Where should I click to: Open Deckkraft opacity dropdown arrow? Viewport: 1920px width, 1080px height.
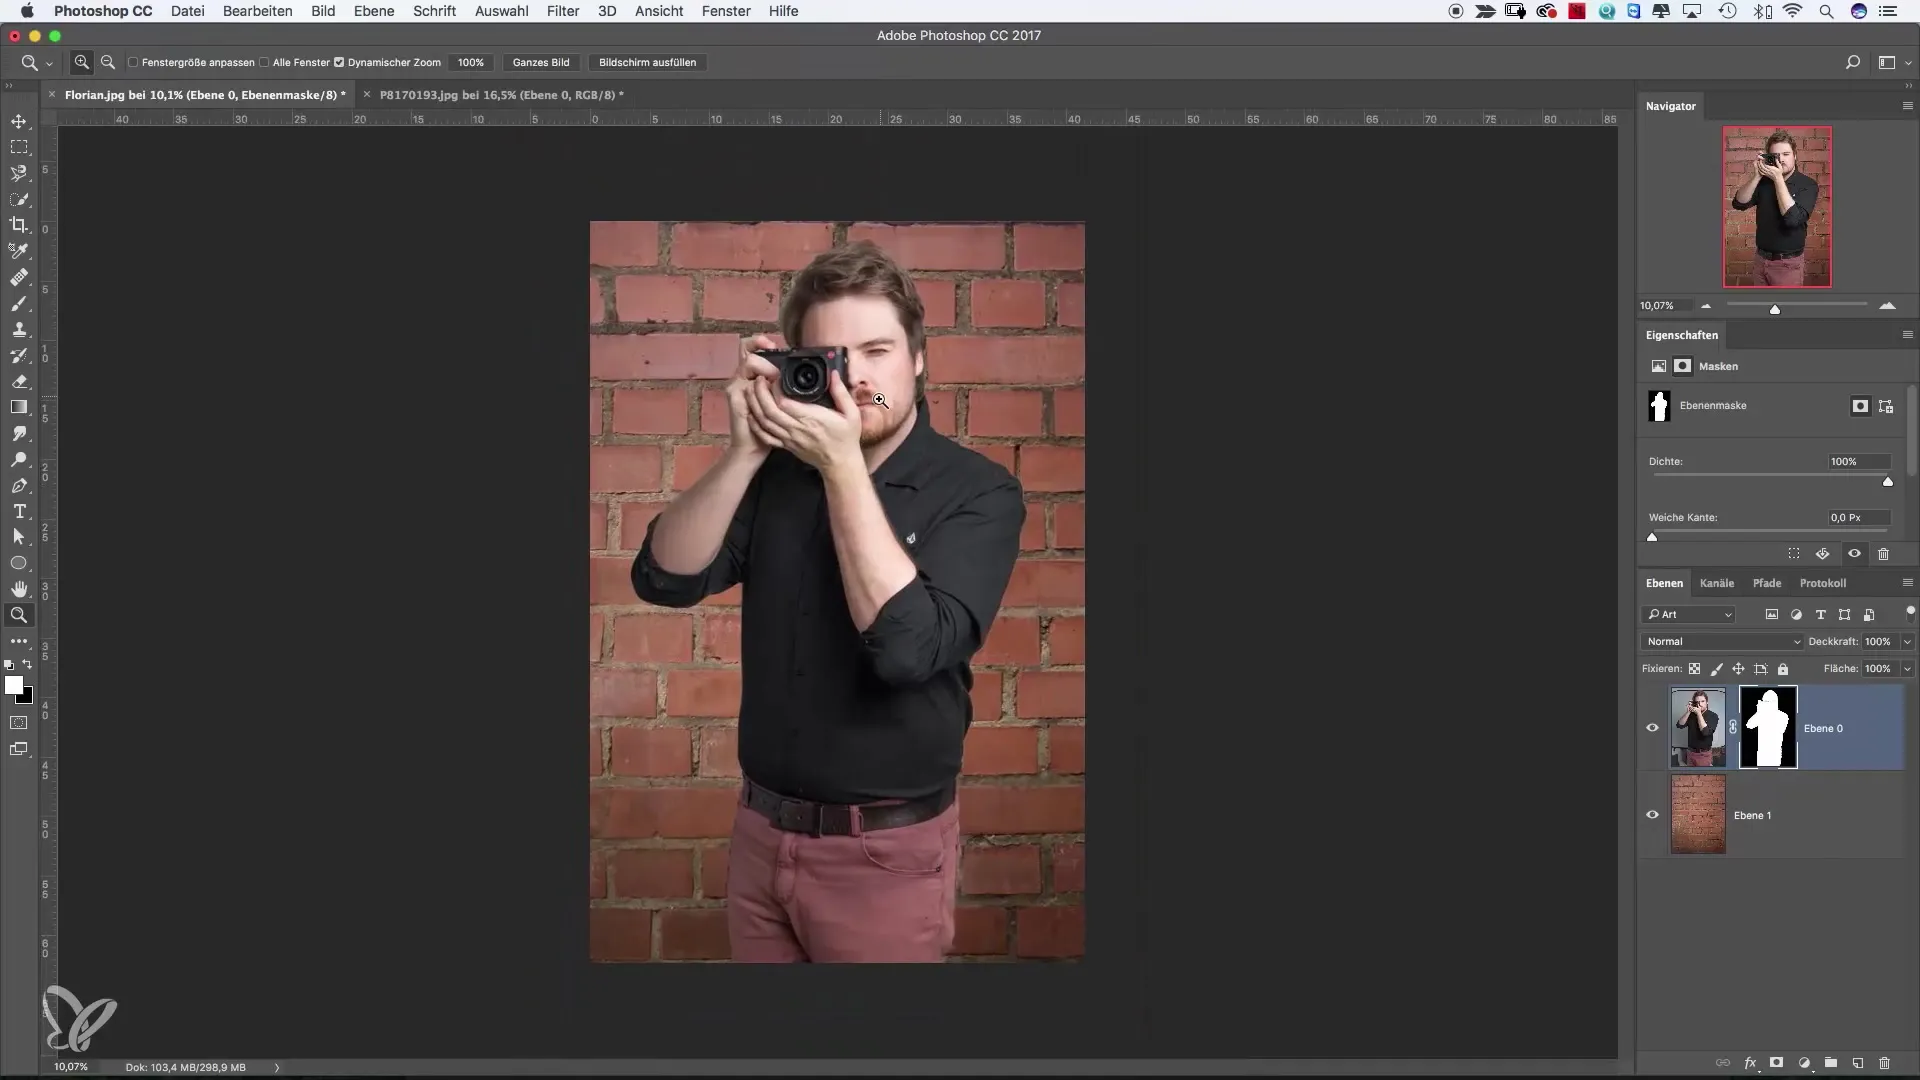1907,642
